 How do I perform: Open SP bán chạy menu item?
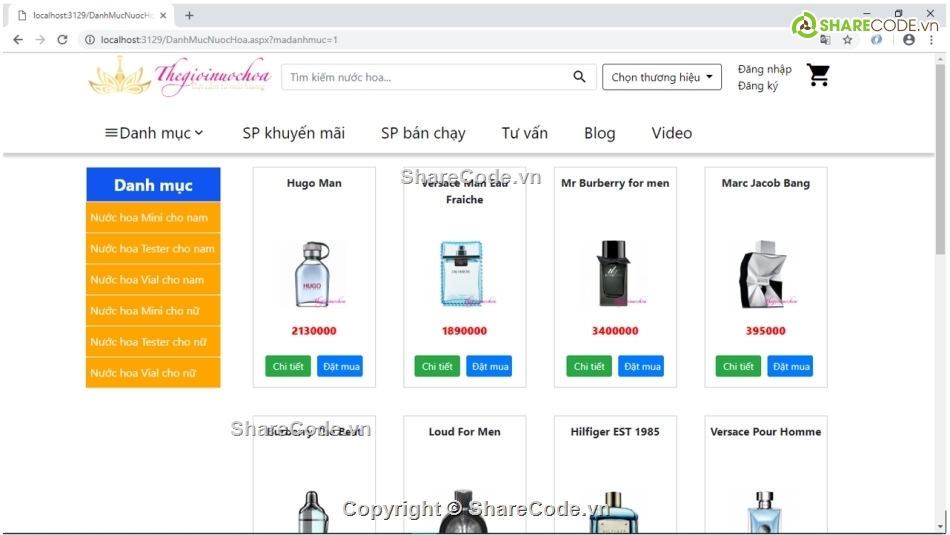(423, 133)
